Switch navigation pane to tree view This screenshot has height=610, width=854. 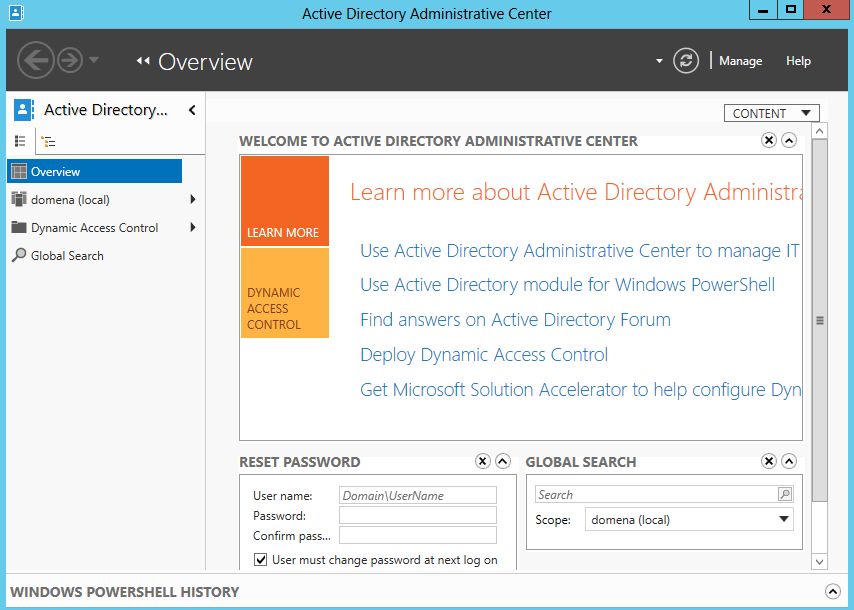click(x=48, y=142)
